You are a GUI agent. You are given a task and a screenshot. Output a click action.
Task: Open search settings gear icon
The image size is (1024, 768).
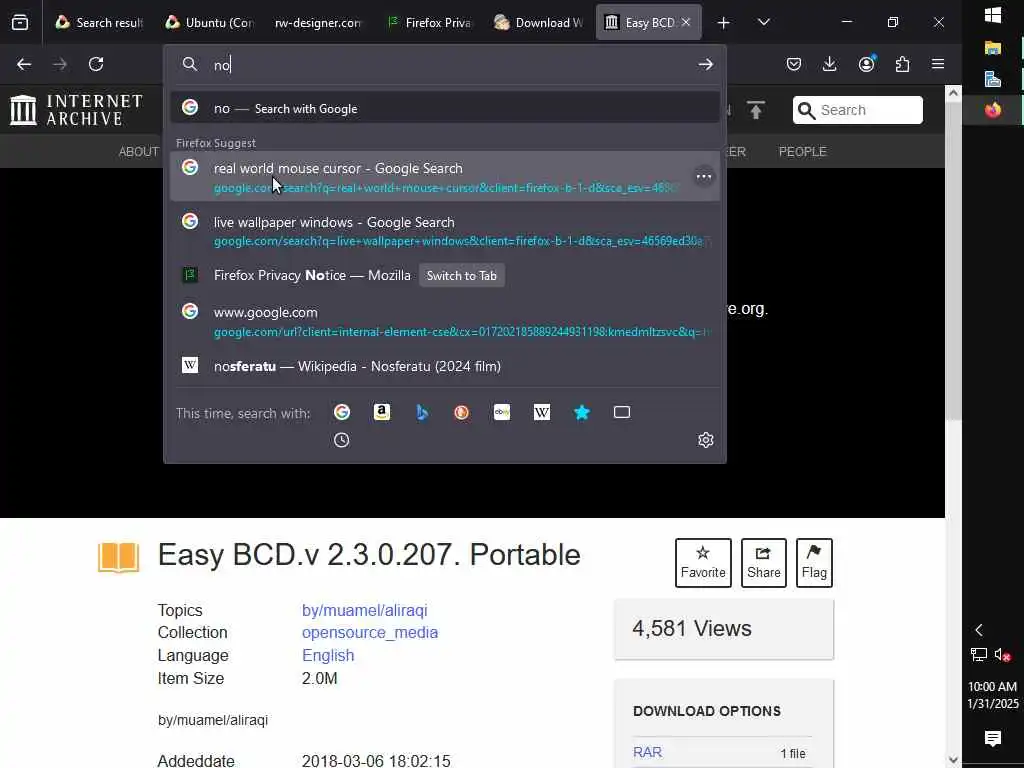[x=705, y=440]
